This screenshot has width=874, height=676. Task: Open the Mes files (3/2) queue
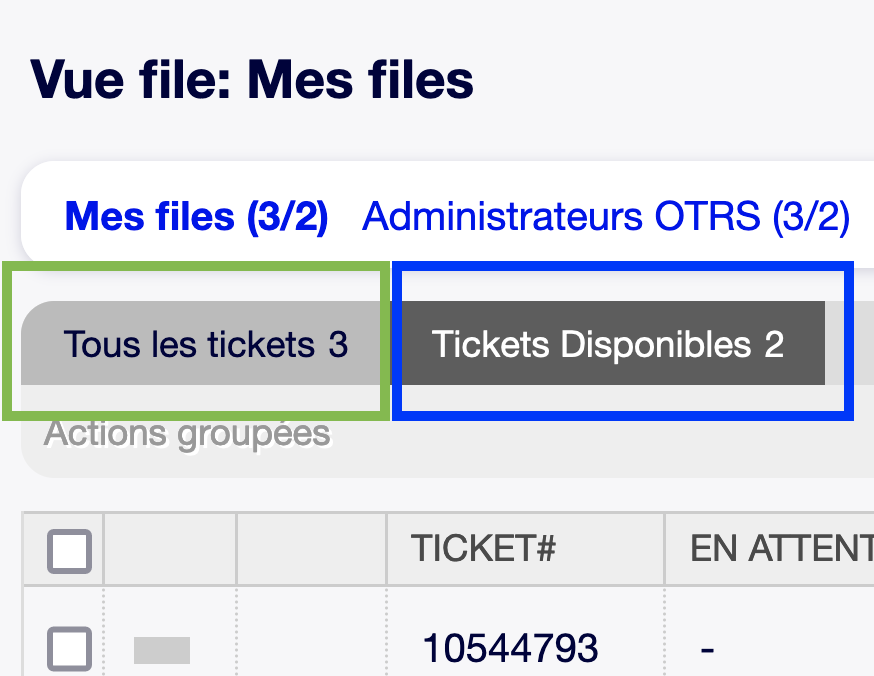click(196, 216)
